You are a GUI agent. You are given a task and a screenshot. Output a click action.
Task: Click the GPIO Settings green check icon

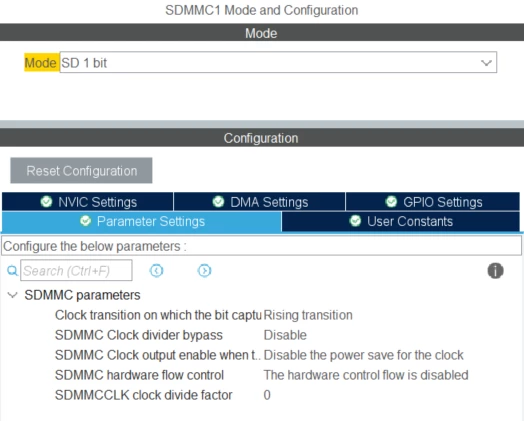point(391,202)
